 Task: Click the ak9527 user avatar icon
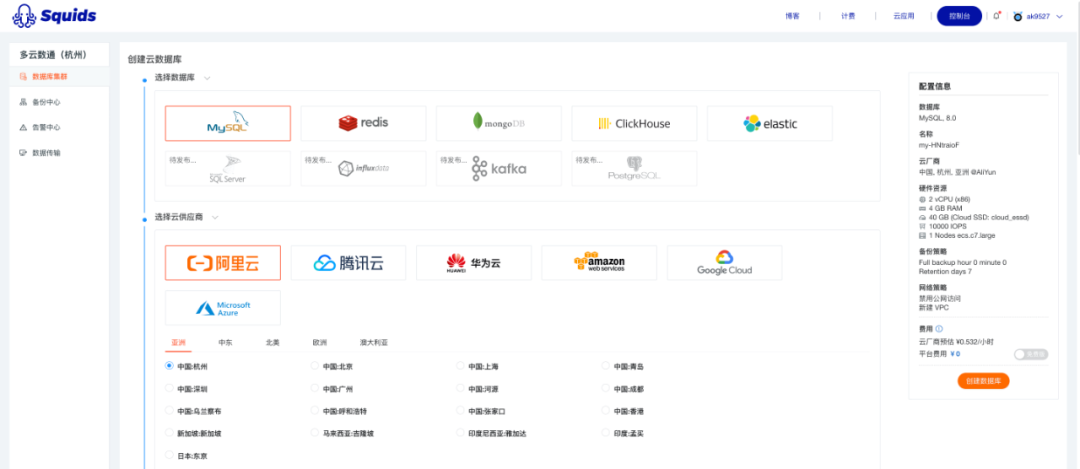[1017, 16]
